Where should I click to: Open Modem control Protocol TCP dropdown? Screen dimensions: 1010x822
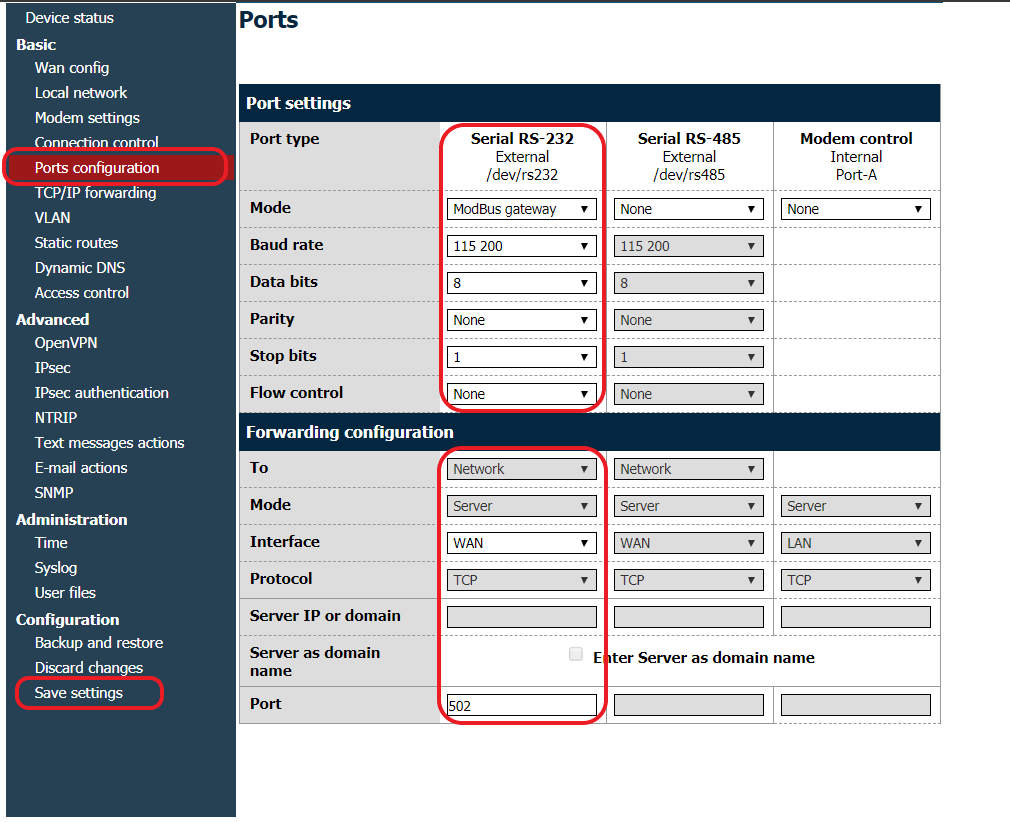point(855,580)
